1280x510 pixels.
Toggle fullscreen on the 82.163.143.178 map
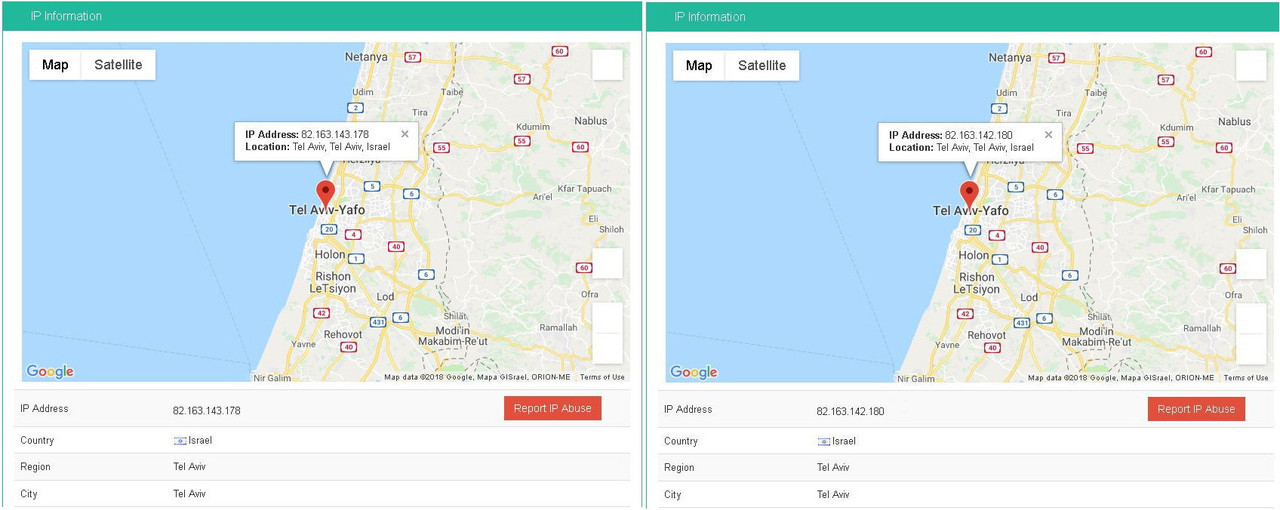[x=607, y=65]
